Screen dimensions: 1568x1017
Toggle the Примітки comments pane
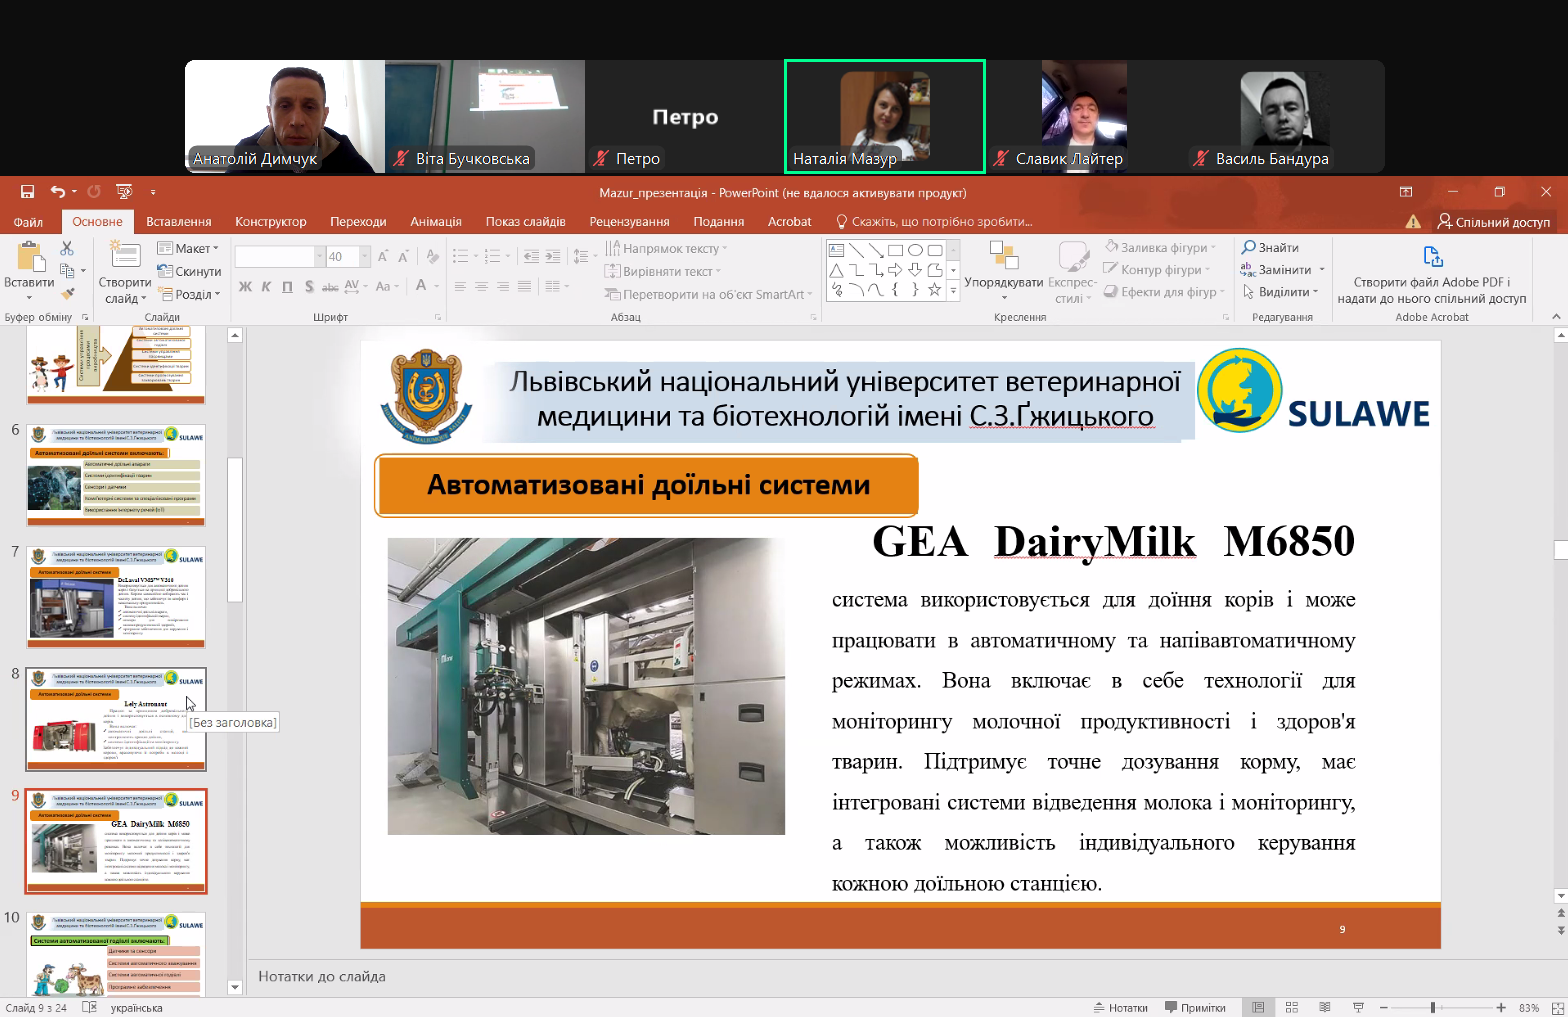pos(1195,1007)
